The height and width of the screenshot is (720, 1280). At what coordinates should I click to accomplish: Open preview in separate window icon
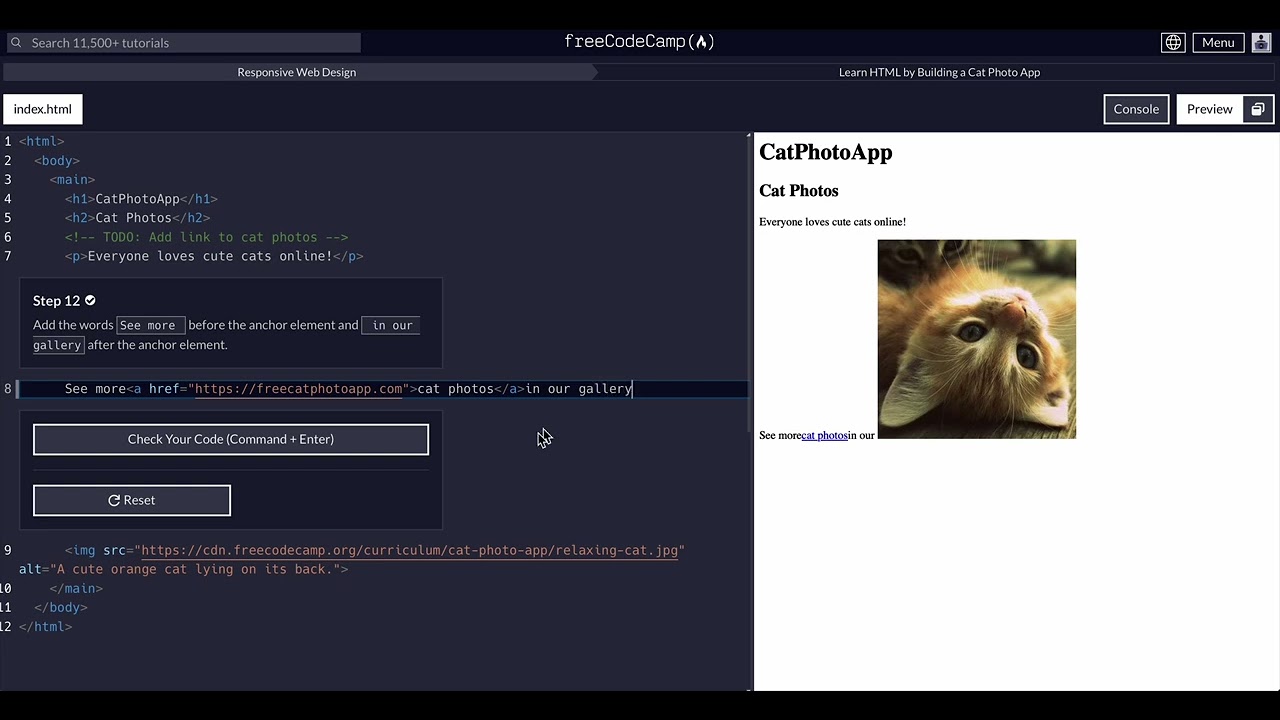[1258, 109]
